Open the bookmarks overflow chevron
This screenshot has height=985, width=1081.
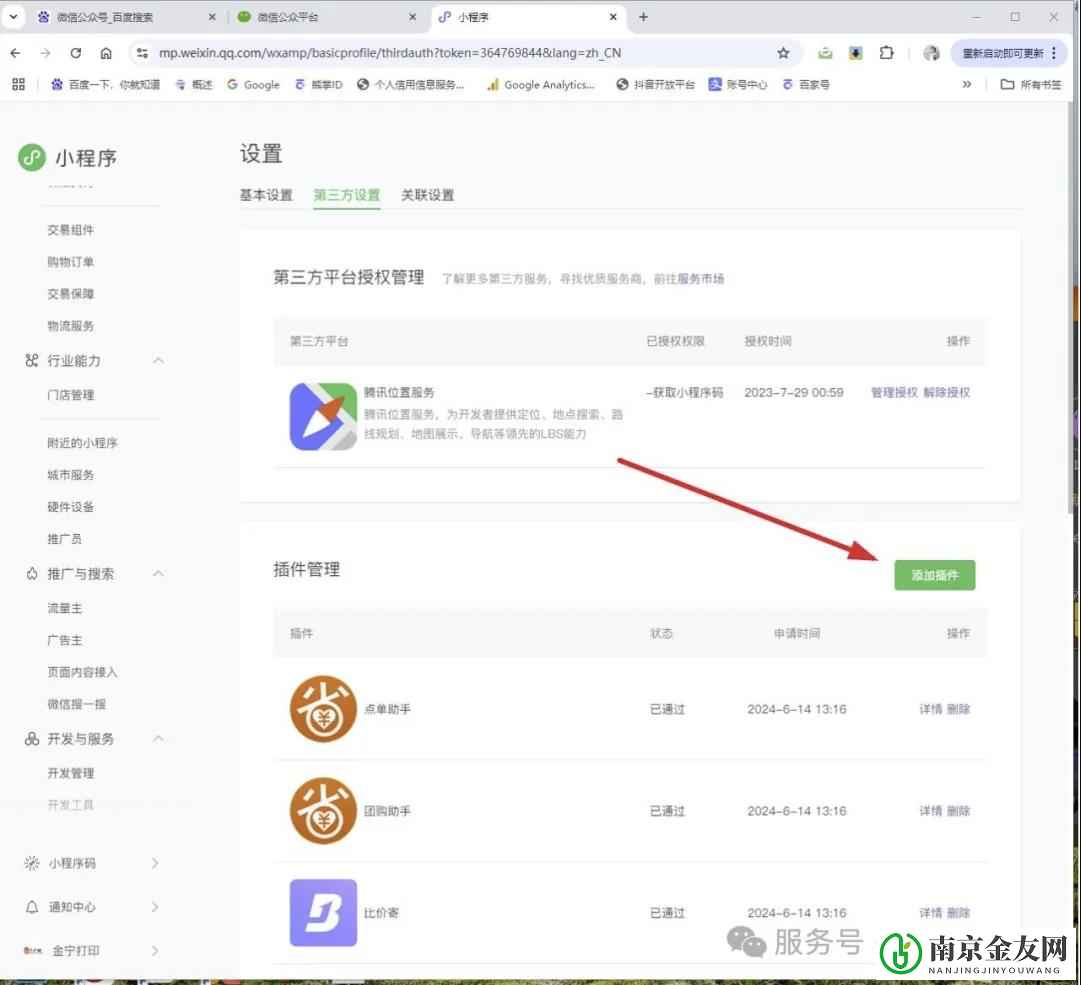pos(966,85)
